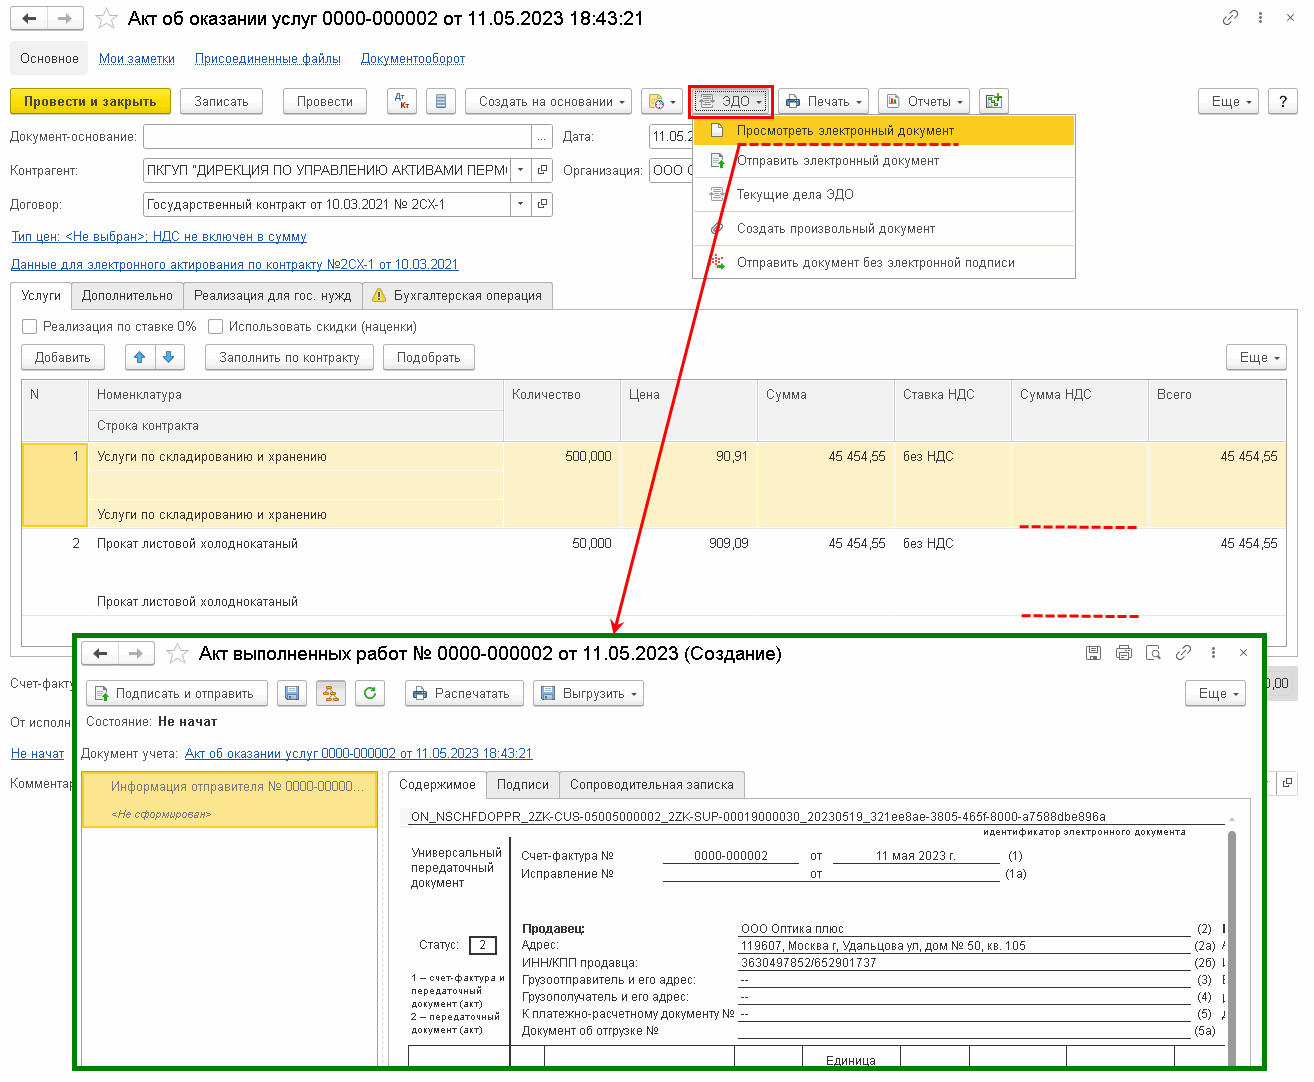This screenshot has width=1314, height=1082.
Task: Open the Отчеты dropdown
Action: (x=924, y=101)
